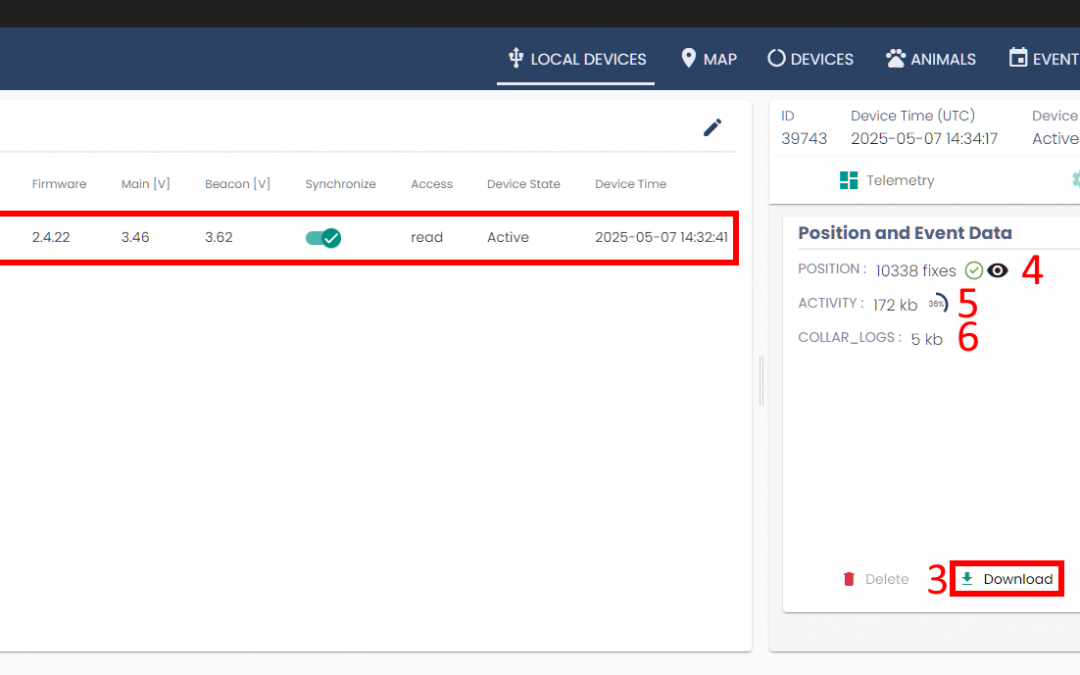Sort by the Device Time column header
1080x675 pixels.
tap(630, 184)
